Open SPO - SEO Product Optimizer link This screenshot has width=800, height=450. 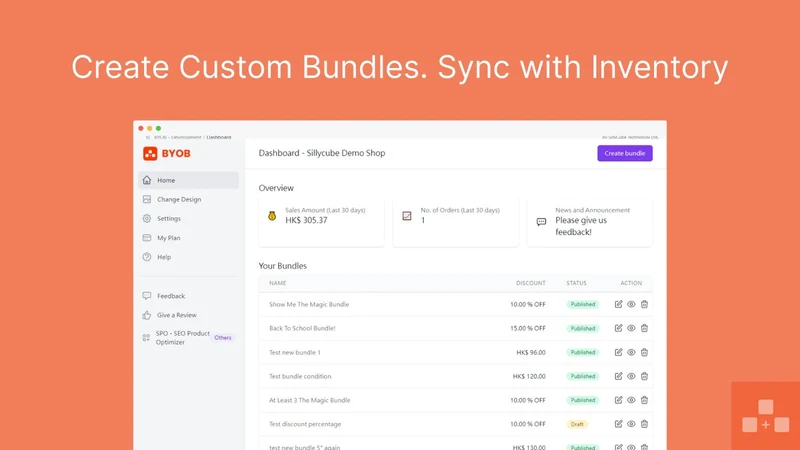183,338
